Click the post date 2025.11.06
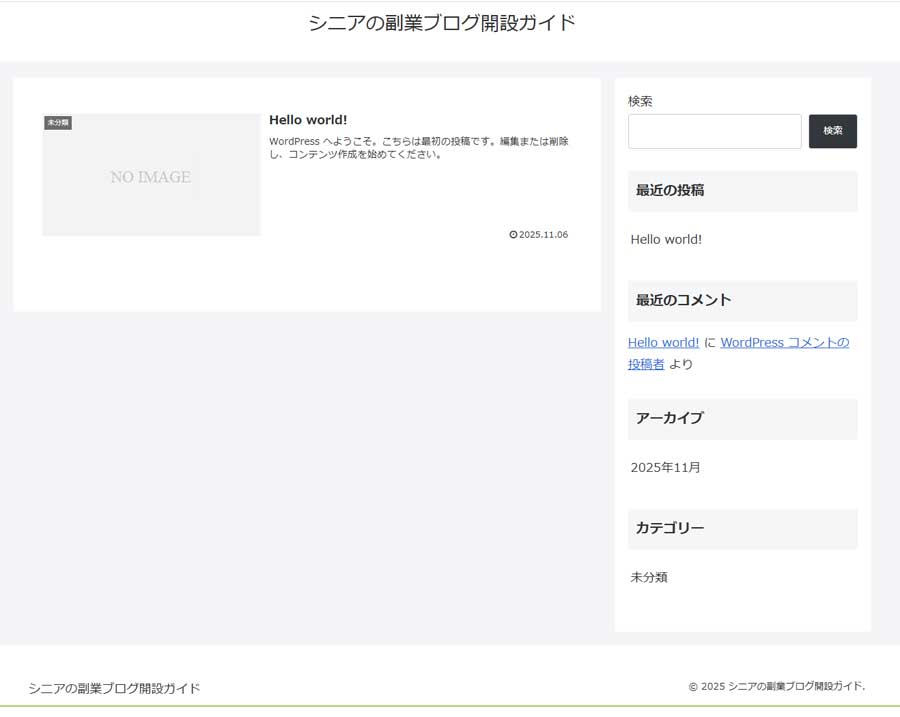Viewport: 900px width, 717px height. click(x=542, y=235)
